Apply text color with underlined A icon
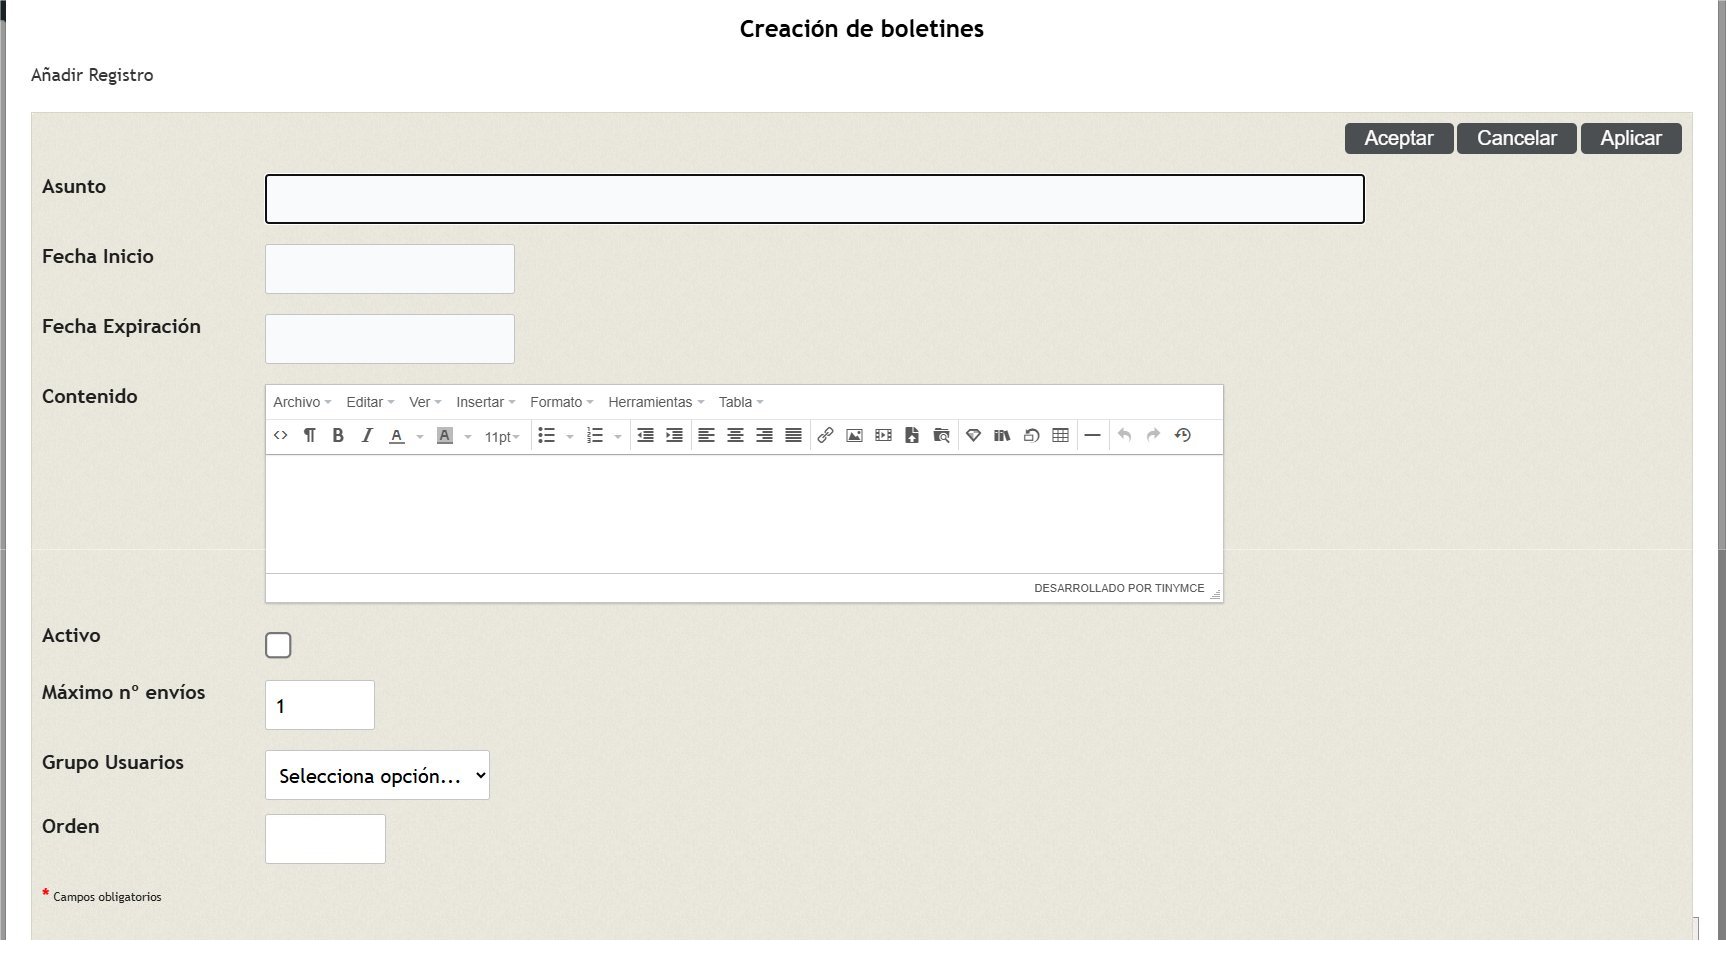 click(x=397, y=435)
